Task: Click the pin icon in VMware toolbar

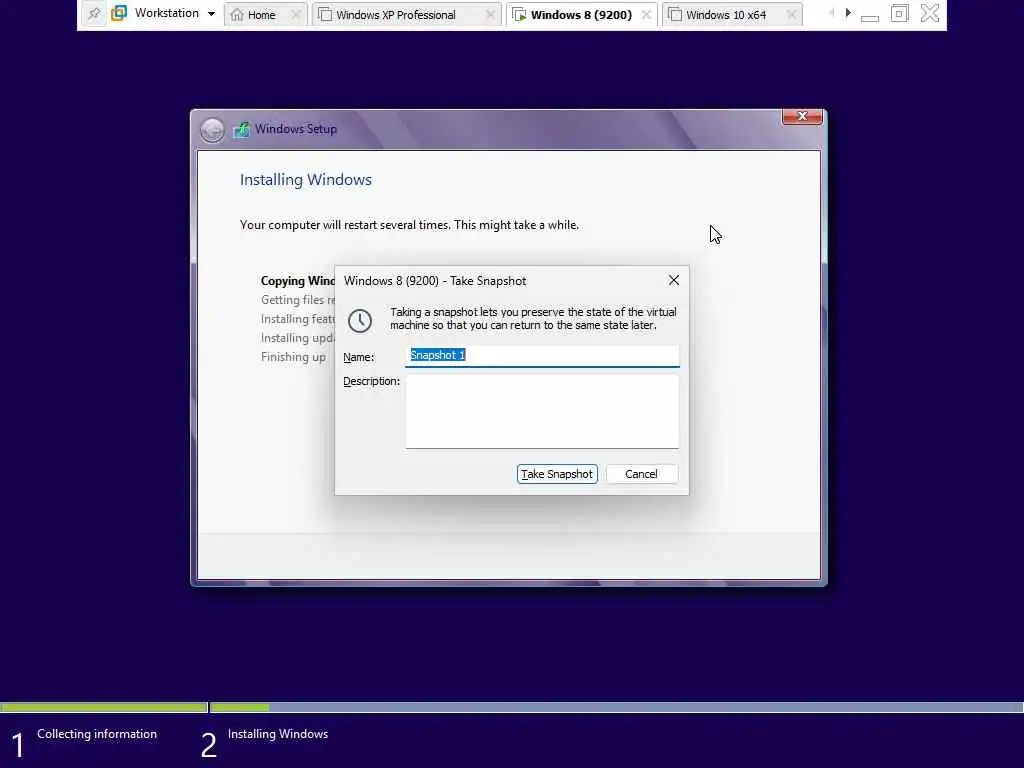Action: (94, 14)
